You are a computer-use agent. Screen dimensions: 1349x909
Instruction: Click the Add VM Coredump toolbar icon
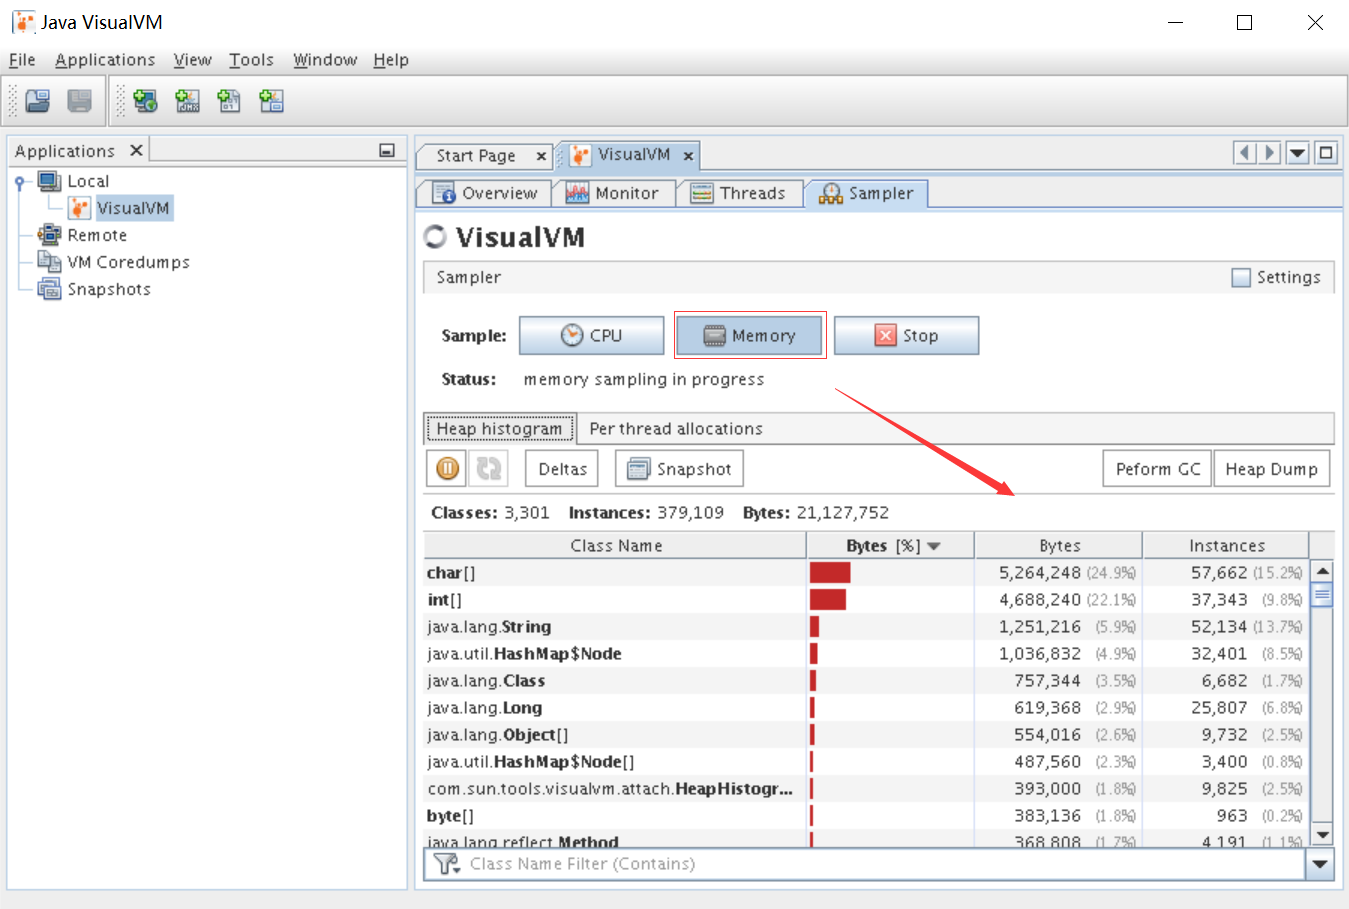[x=229, y=101]
